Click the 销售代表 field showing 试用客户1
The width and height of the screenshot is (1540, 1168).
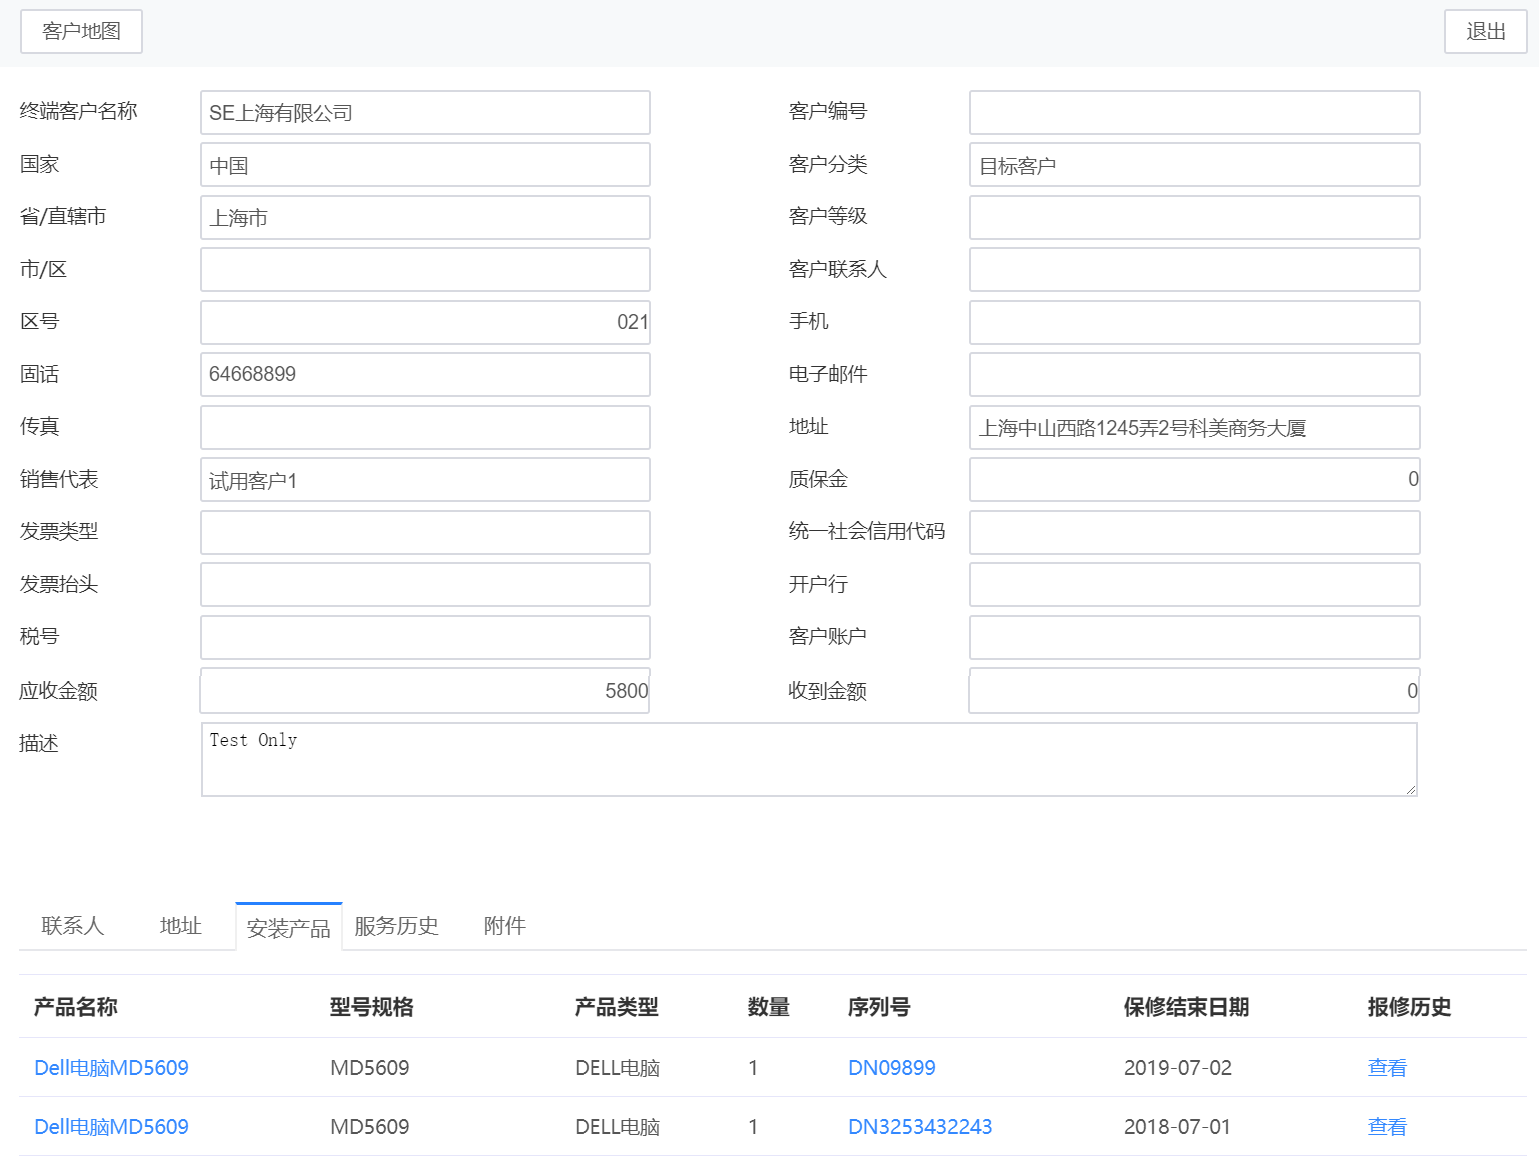pos(424,479)
